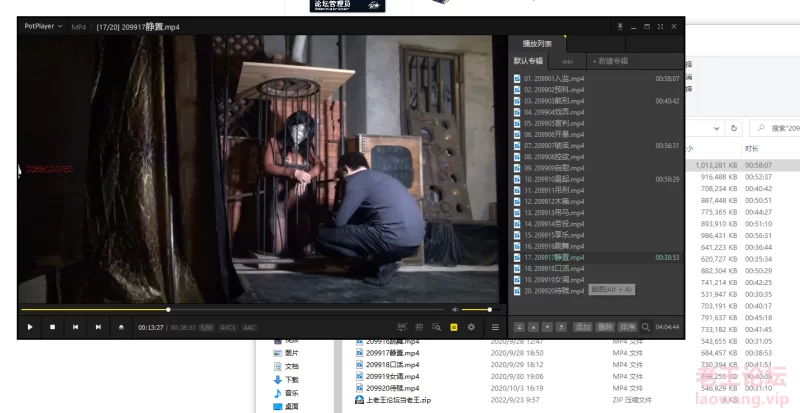Image resolution: width=800 pixels, height=413 pixels.
Task: Select playlist item 14. 209914
Action: point(596,224)
